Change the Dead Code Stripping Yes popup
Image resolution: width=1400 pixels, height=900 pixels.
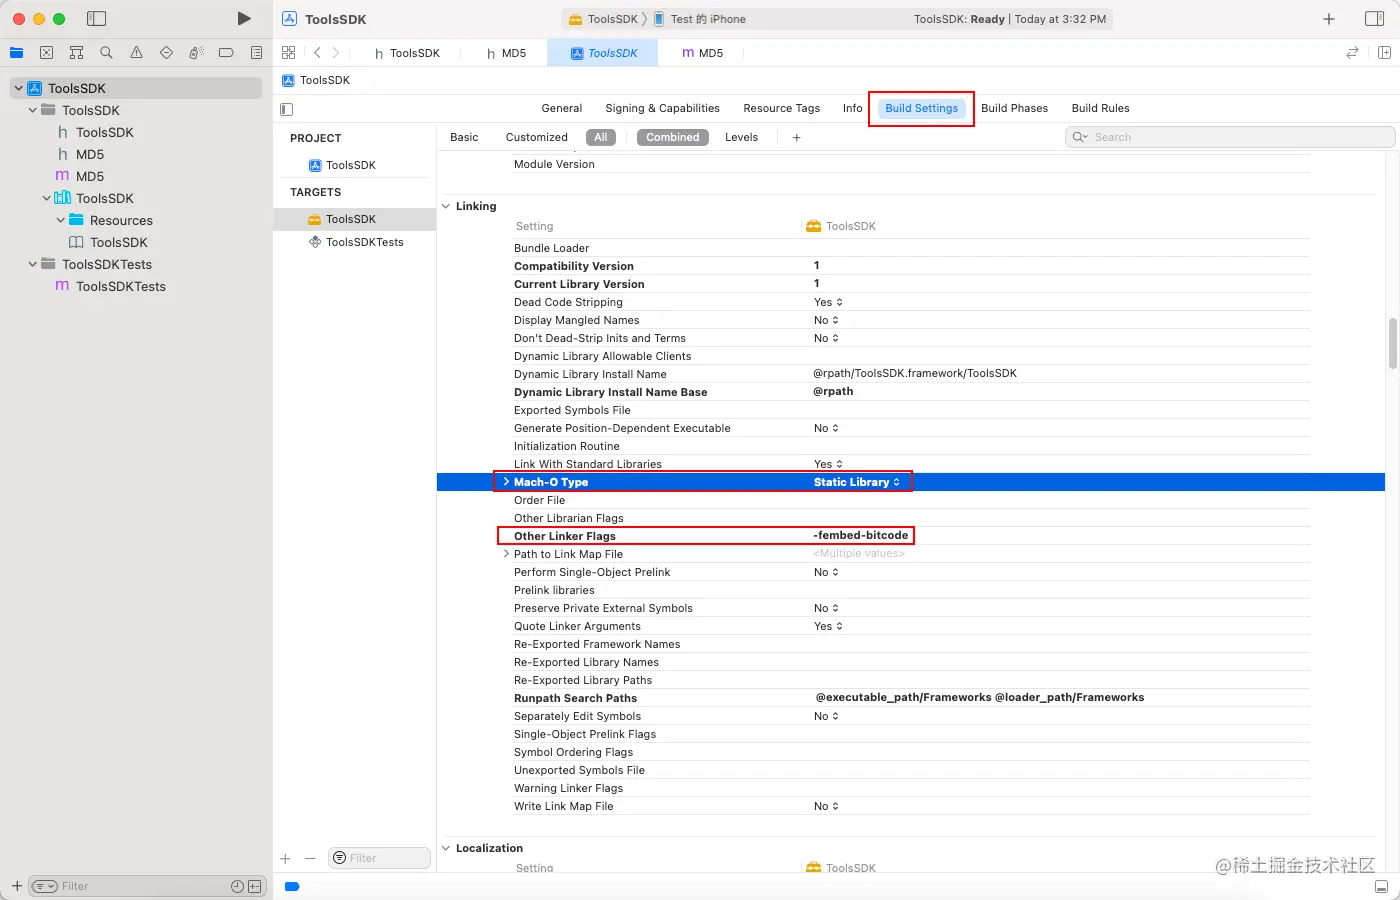[x=828, y=302]
